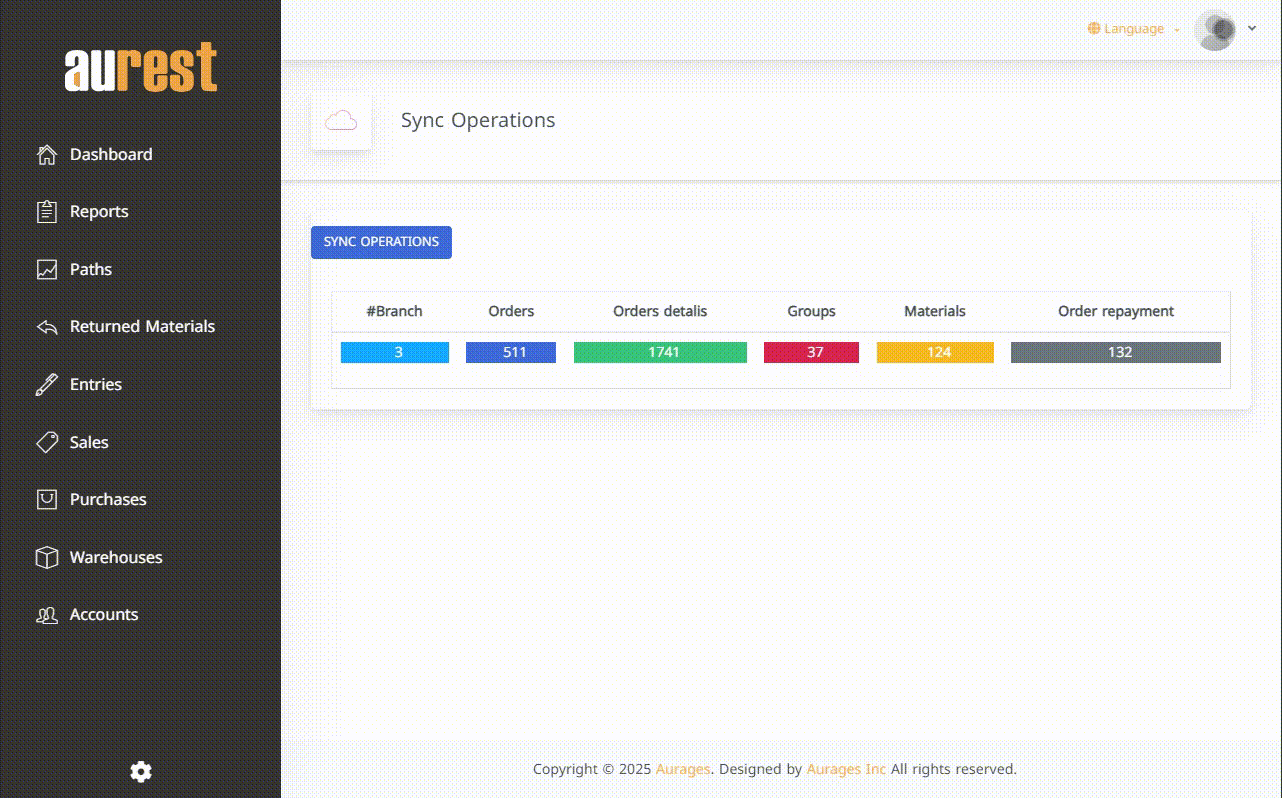This screenshot has height=798, width=1282.
Task: Click the aurest logo
Action: 141,68
